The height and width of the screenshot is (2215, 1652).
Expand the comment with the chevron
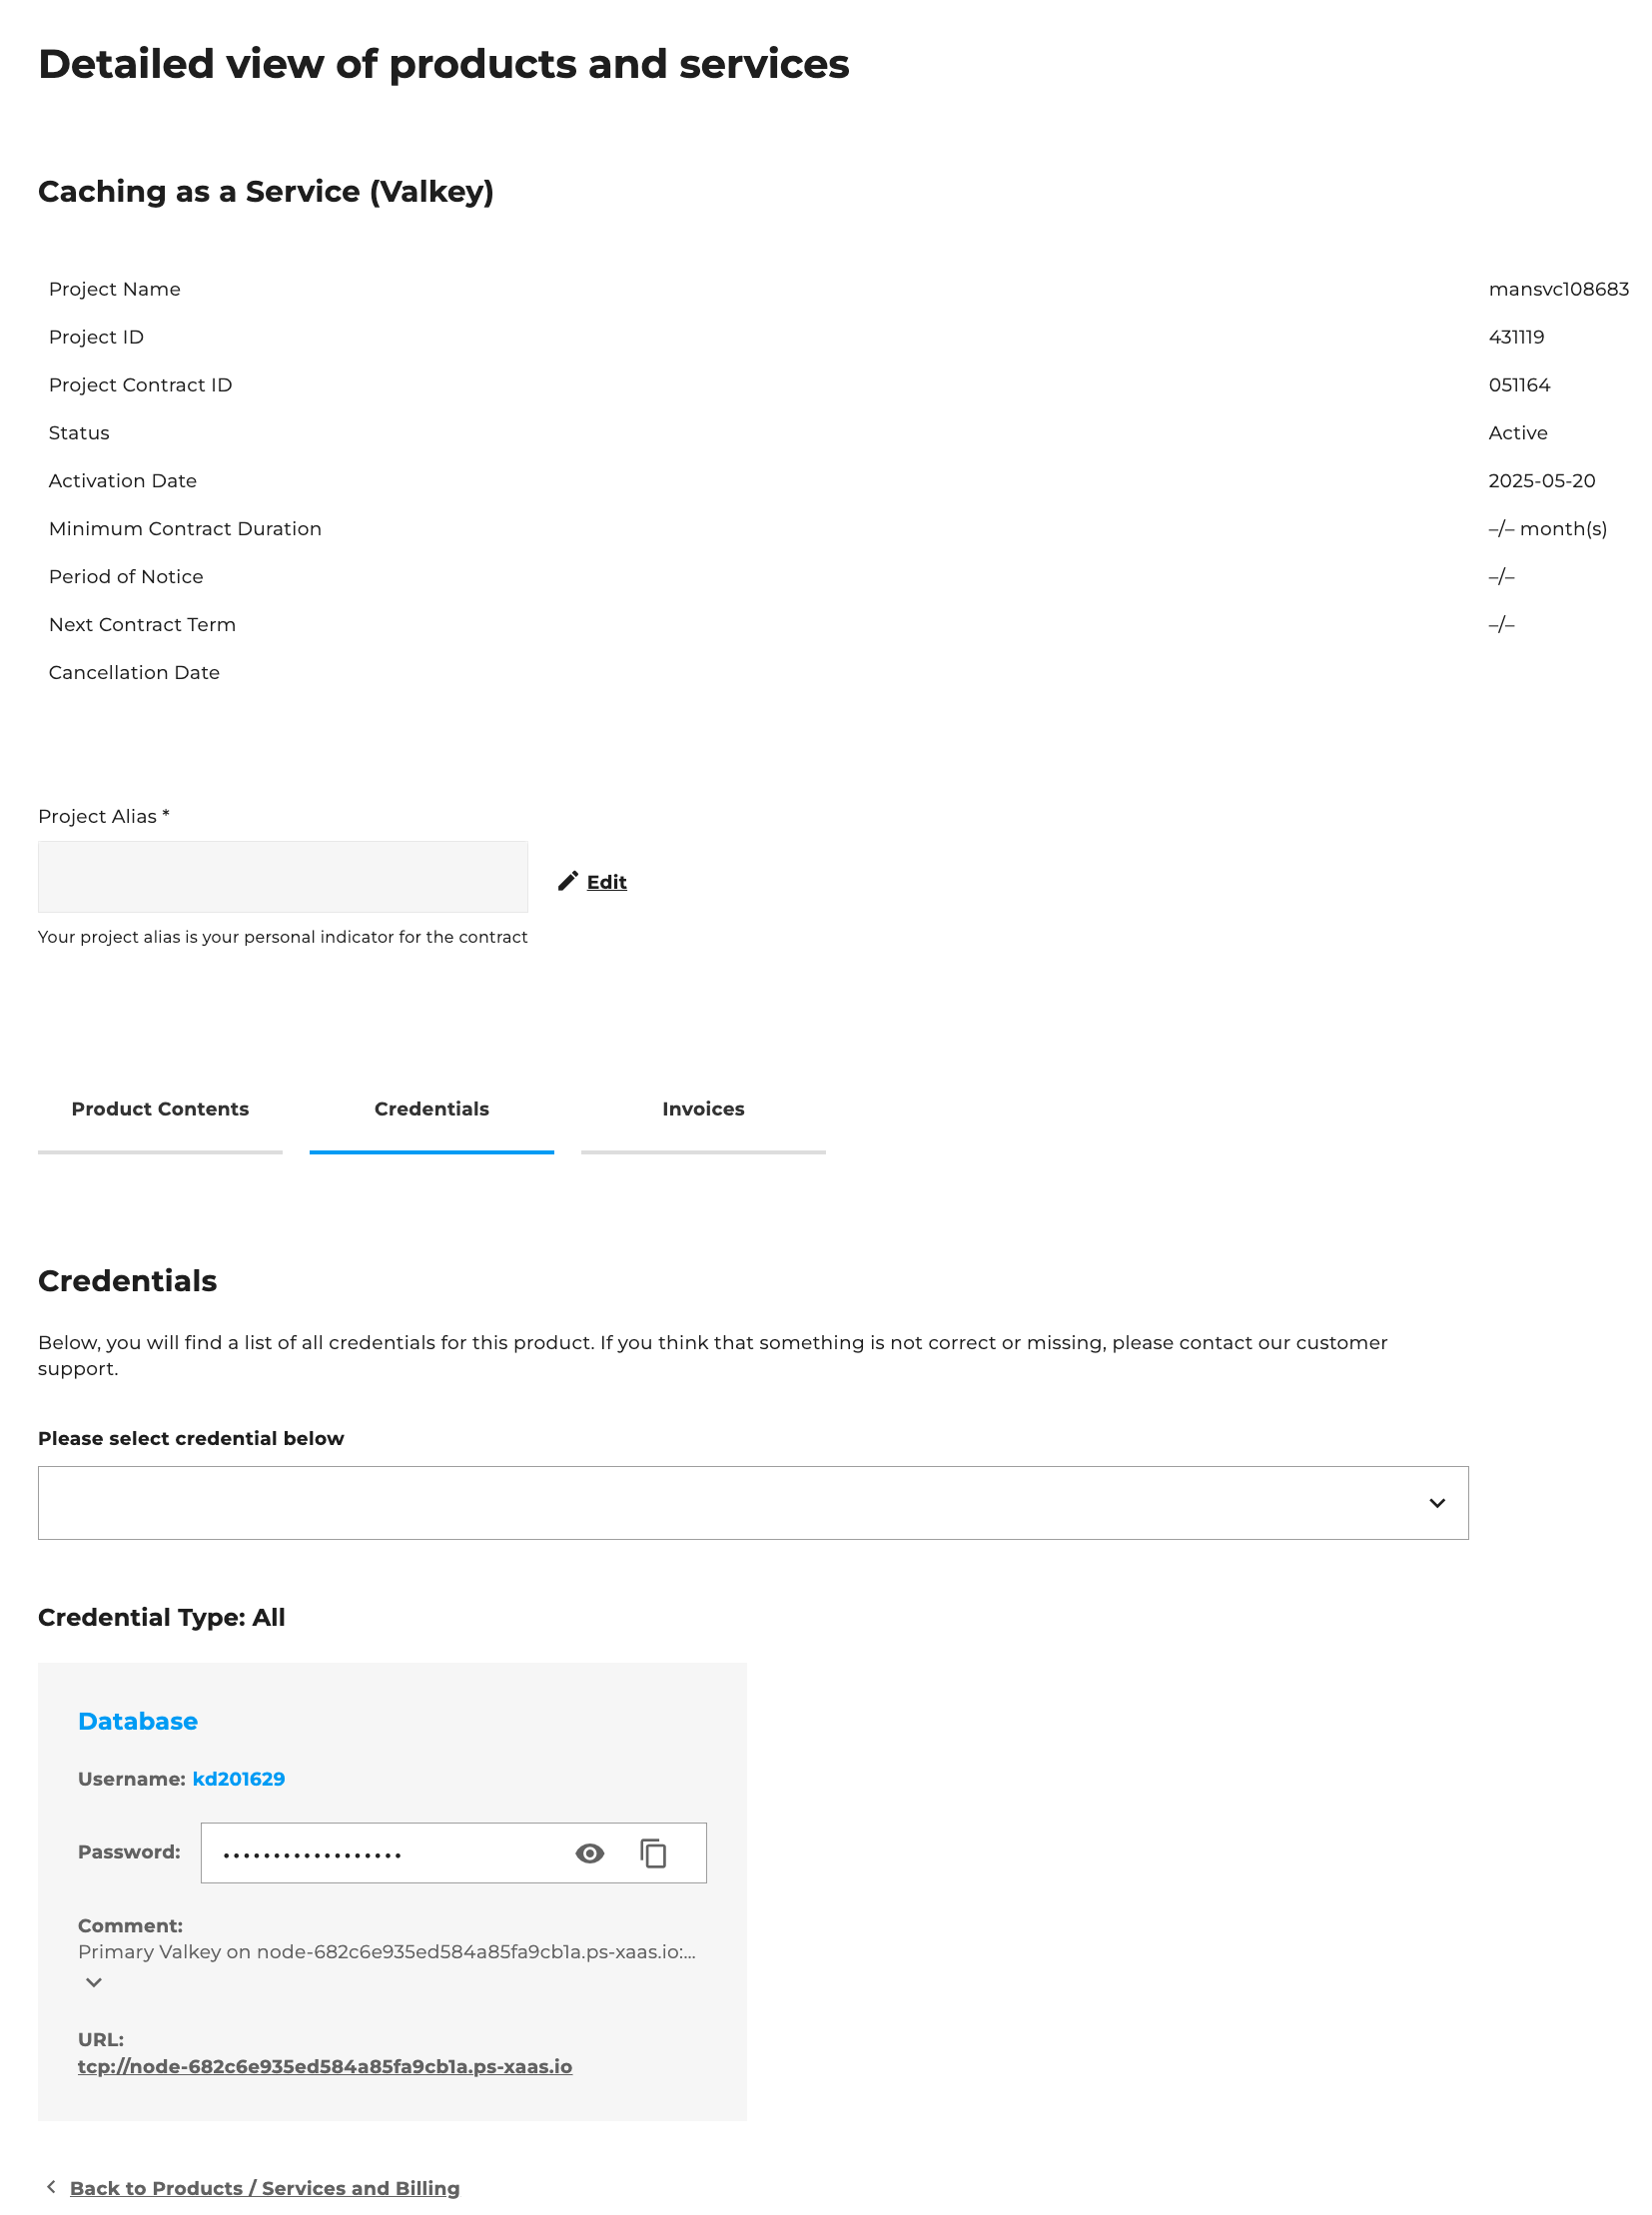coord(94,1982)
